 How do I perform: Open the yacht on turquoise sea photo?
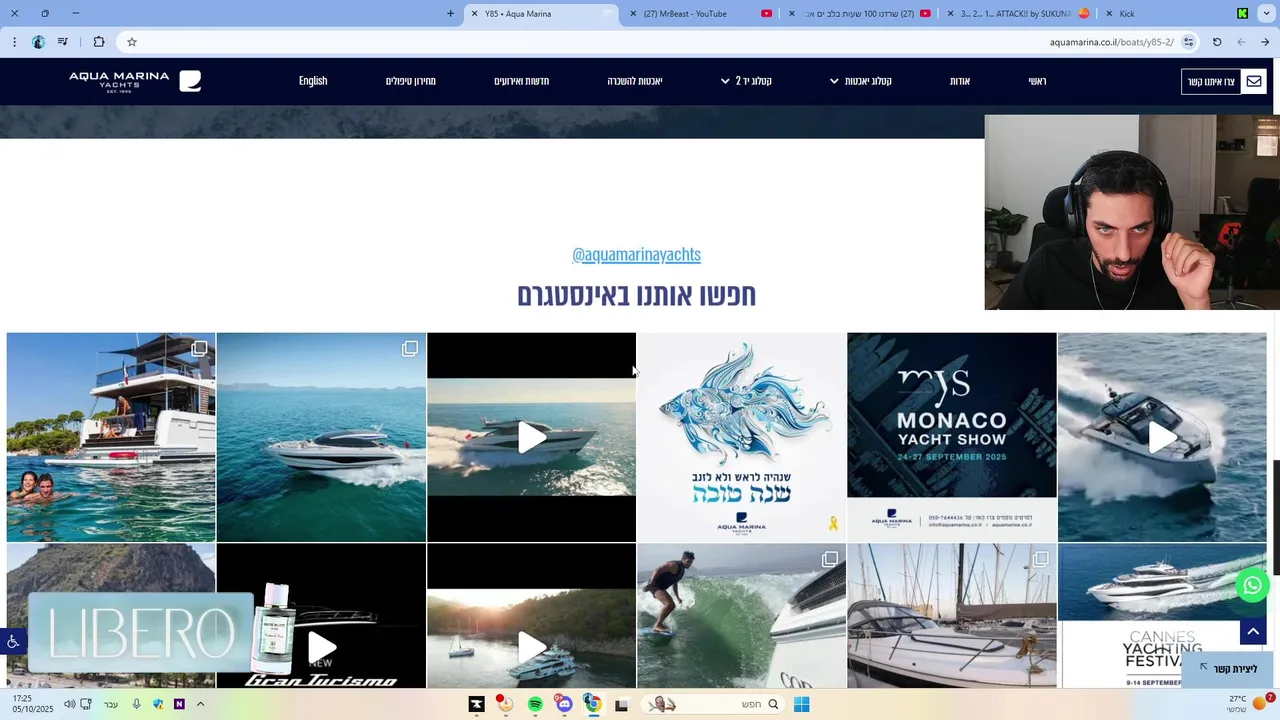click(x=321, y=437)
